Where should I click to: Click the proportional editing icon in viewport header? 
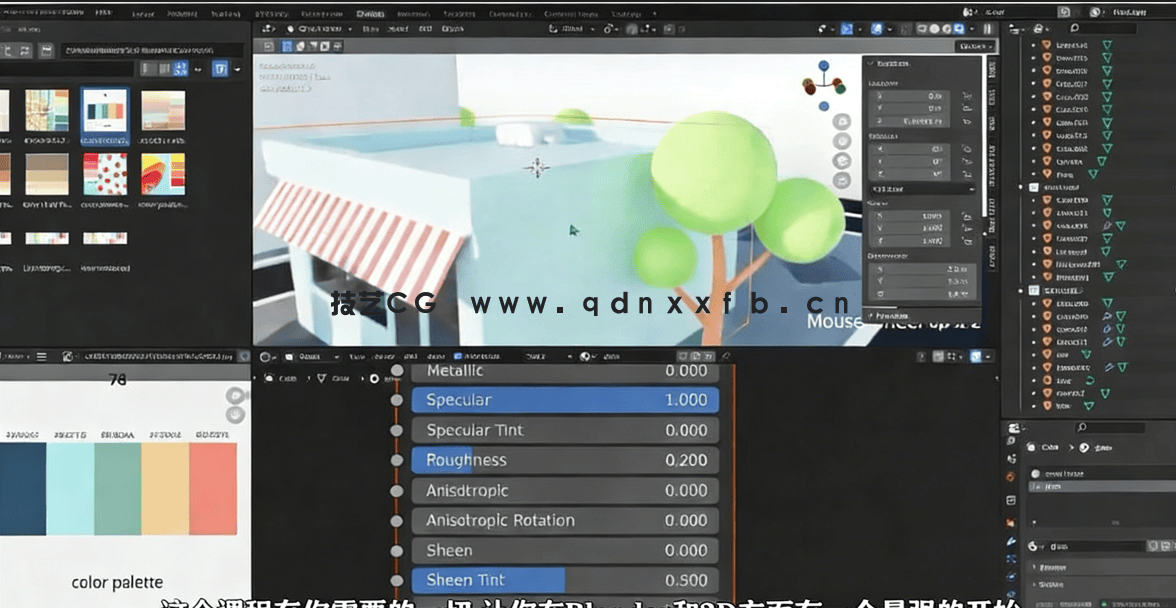coord(633,28)
